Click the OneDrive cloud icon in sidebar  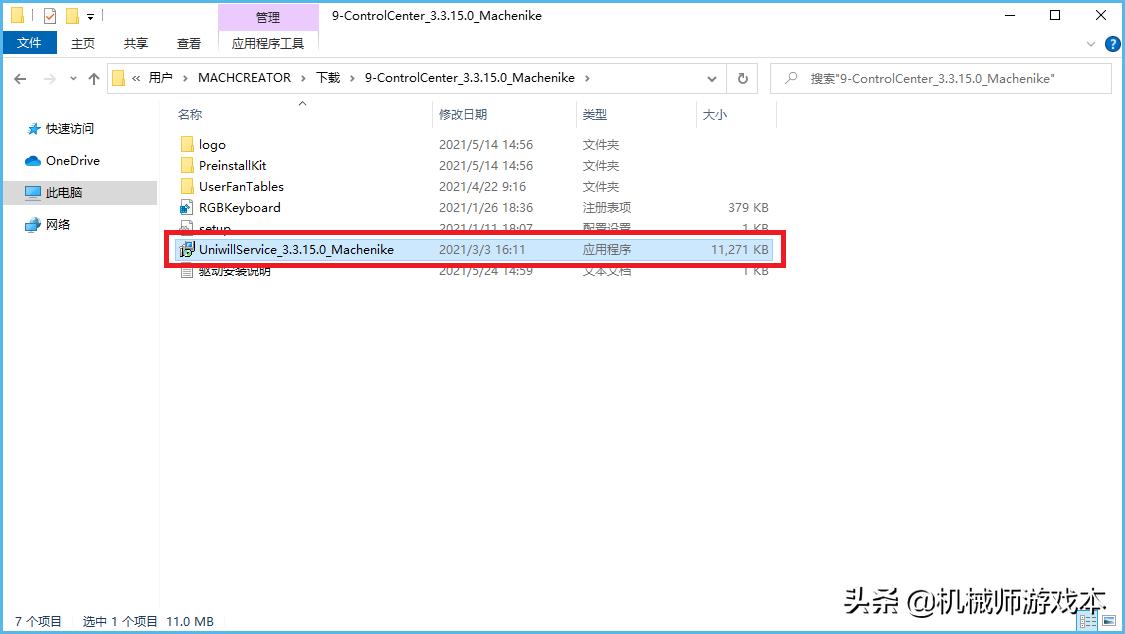click(x=34, y=160)
